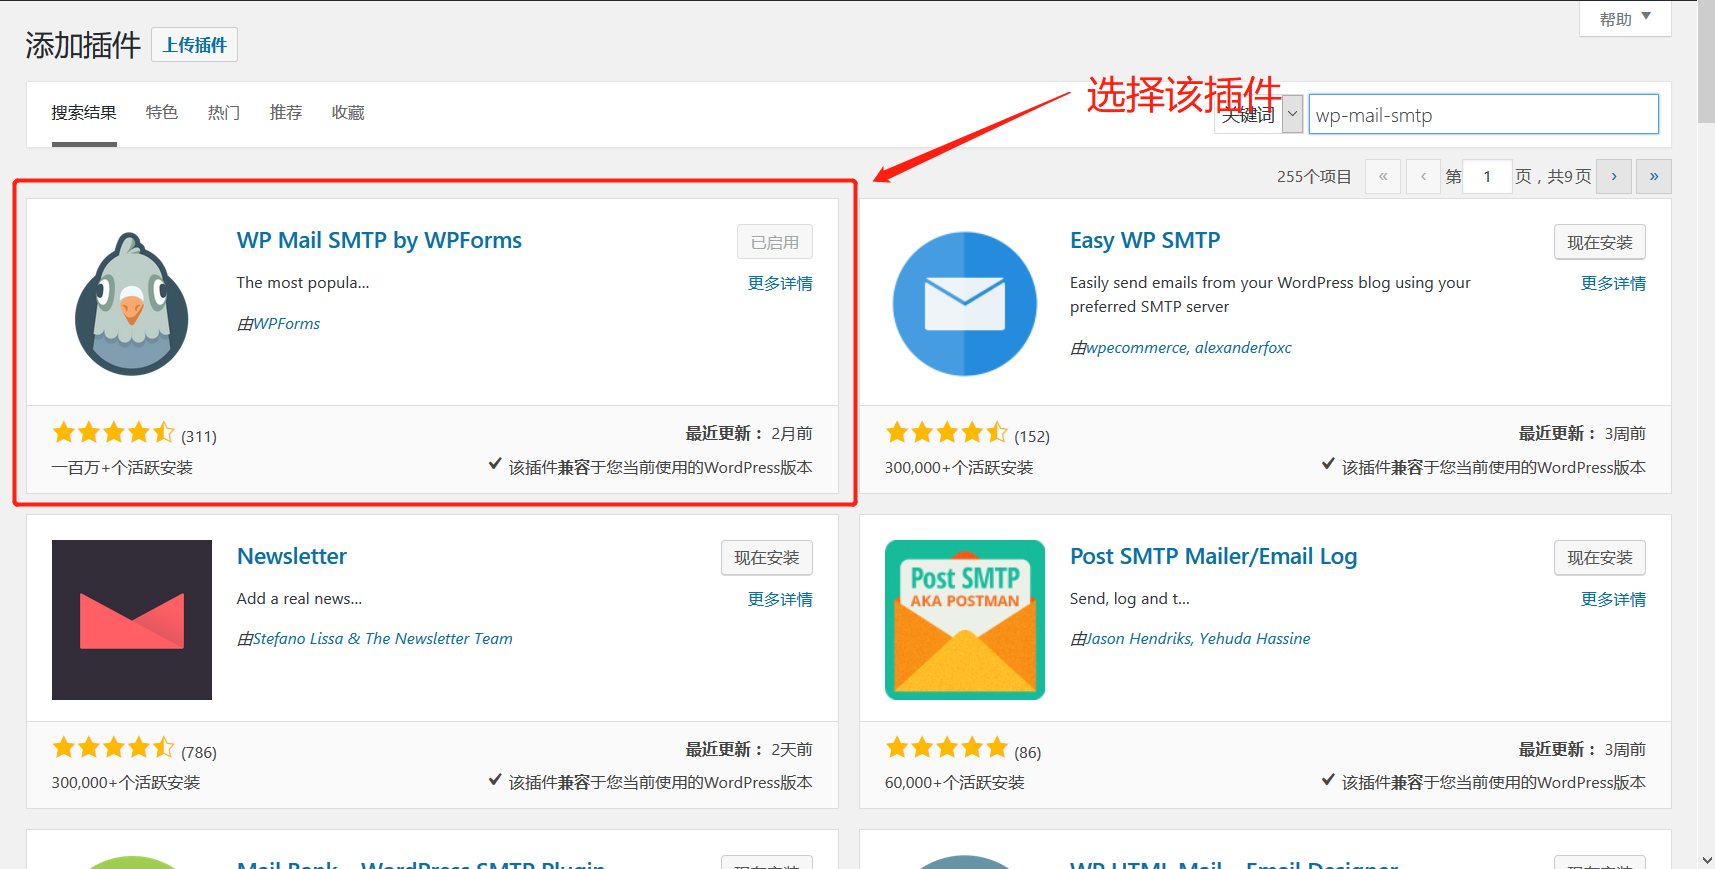Focus the plugin search field wp-mail-smtp
This screenshot has width=1715, height=869.
[1483, 114]
